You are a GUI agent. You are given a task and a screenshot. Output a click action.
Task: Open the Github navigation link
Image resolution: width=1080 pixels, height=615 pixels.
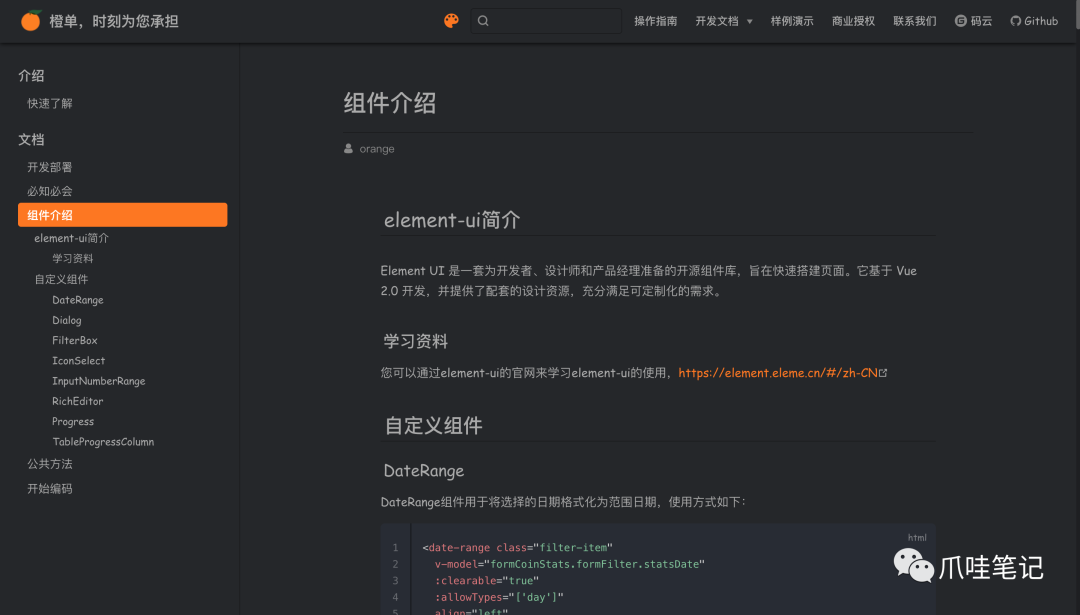click(x=1034, y=21)
